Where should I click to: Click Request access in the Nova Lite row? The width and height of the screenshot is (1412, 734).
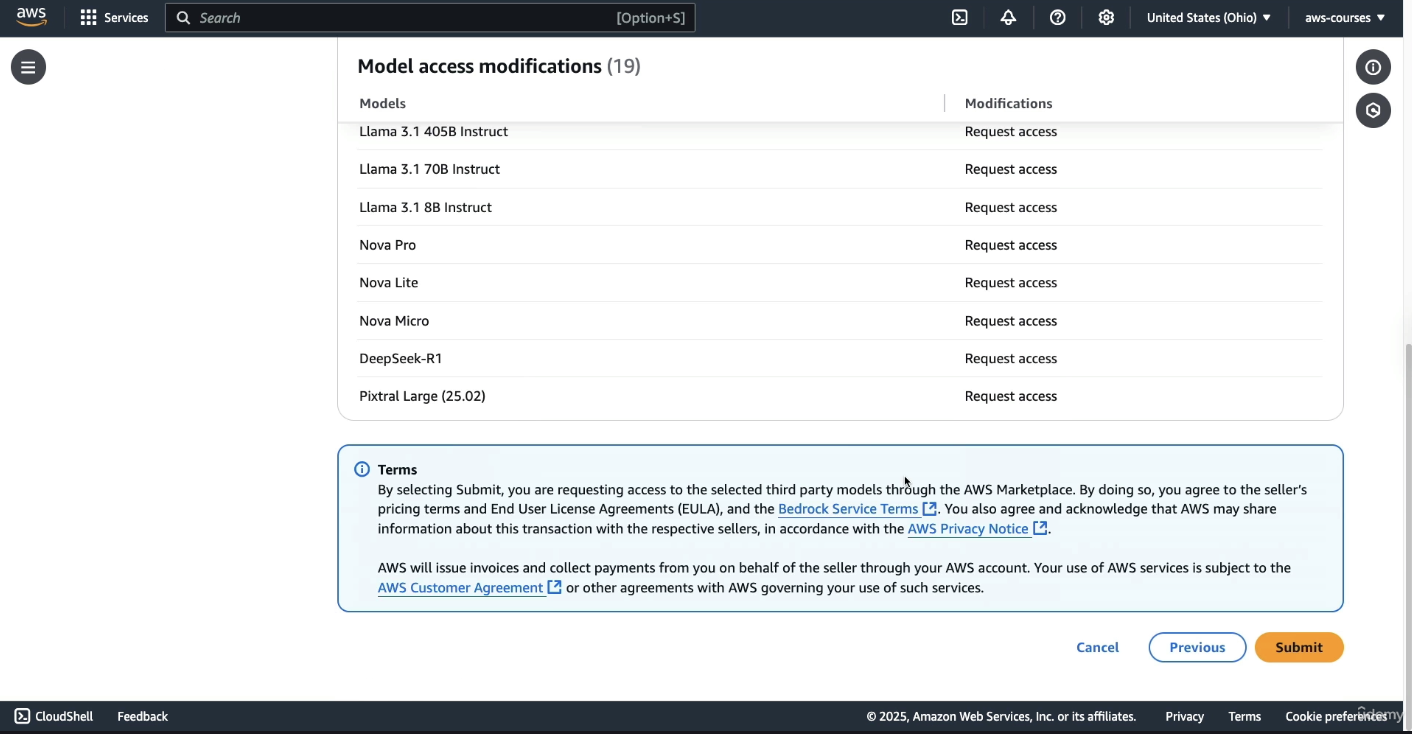click(x=1010, y=283)
